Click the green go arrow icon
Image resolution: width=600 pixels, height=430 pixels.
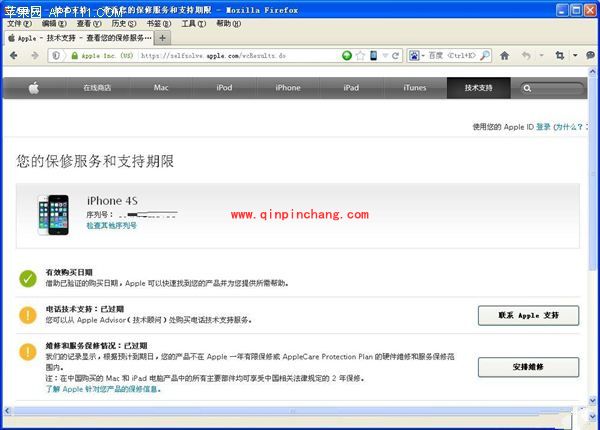click(347, 56)
